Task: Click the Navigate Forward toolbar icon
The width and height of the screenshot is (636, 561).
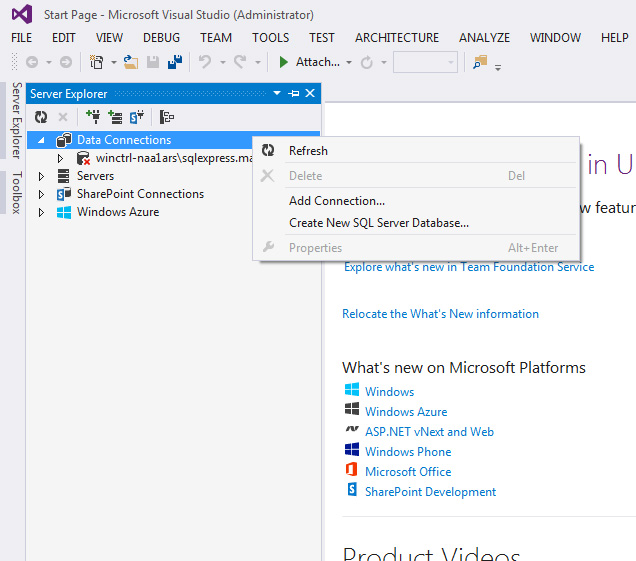Action: pyautogui.click(x=66, y=62)
